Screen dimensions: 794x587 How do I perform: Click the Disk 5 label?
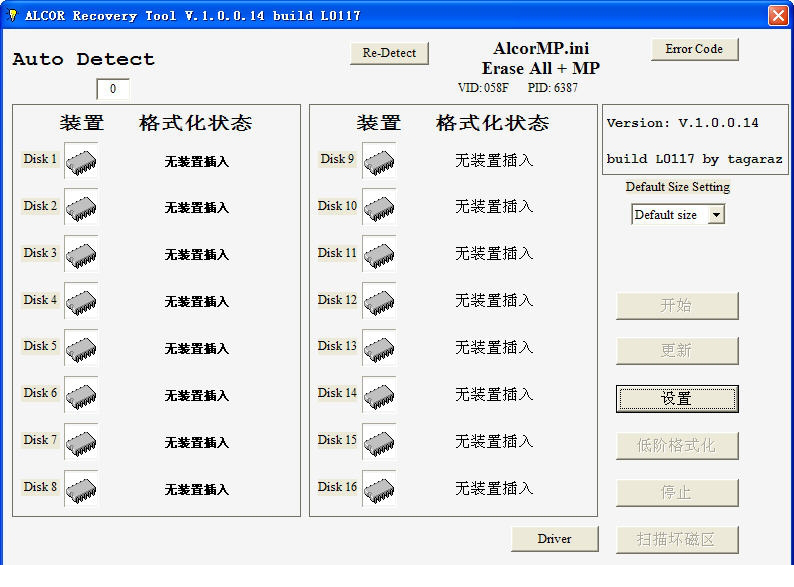click(40, 346)
